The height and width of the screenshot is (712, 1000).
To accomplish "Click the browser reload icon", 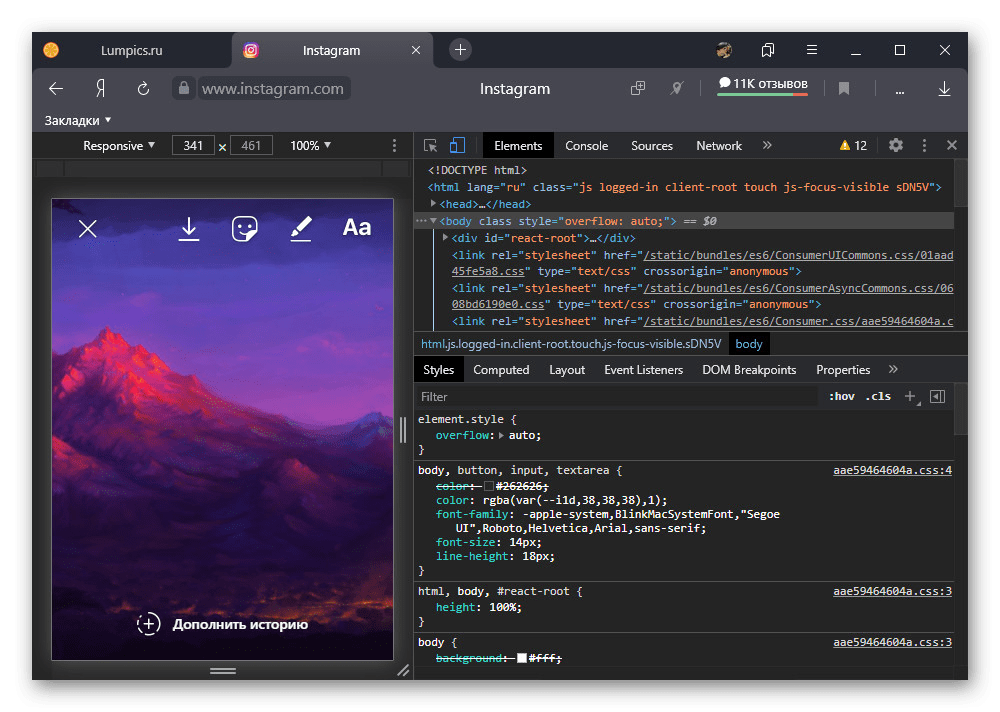I will pos(143,89).
